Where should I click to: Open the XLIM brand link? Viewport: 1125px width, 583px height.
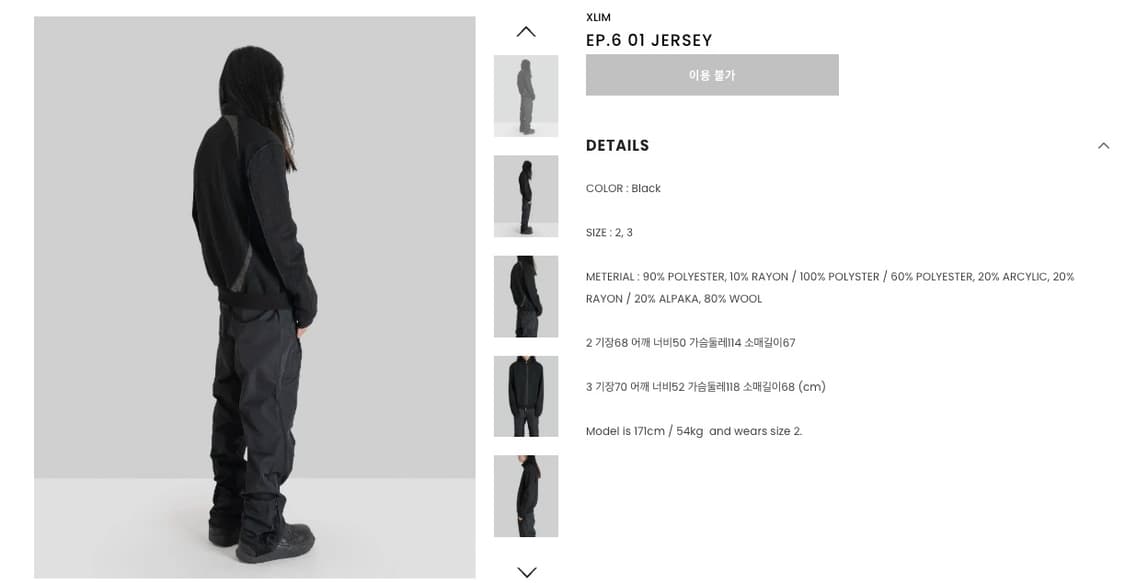(598, 17)
